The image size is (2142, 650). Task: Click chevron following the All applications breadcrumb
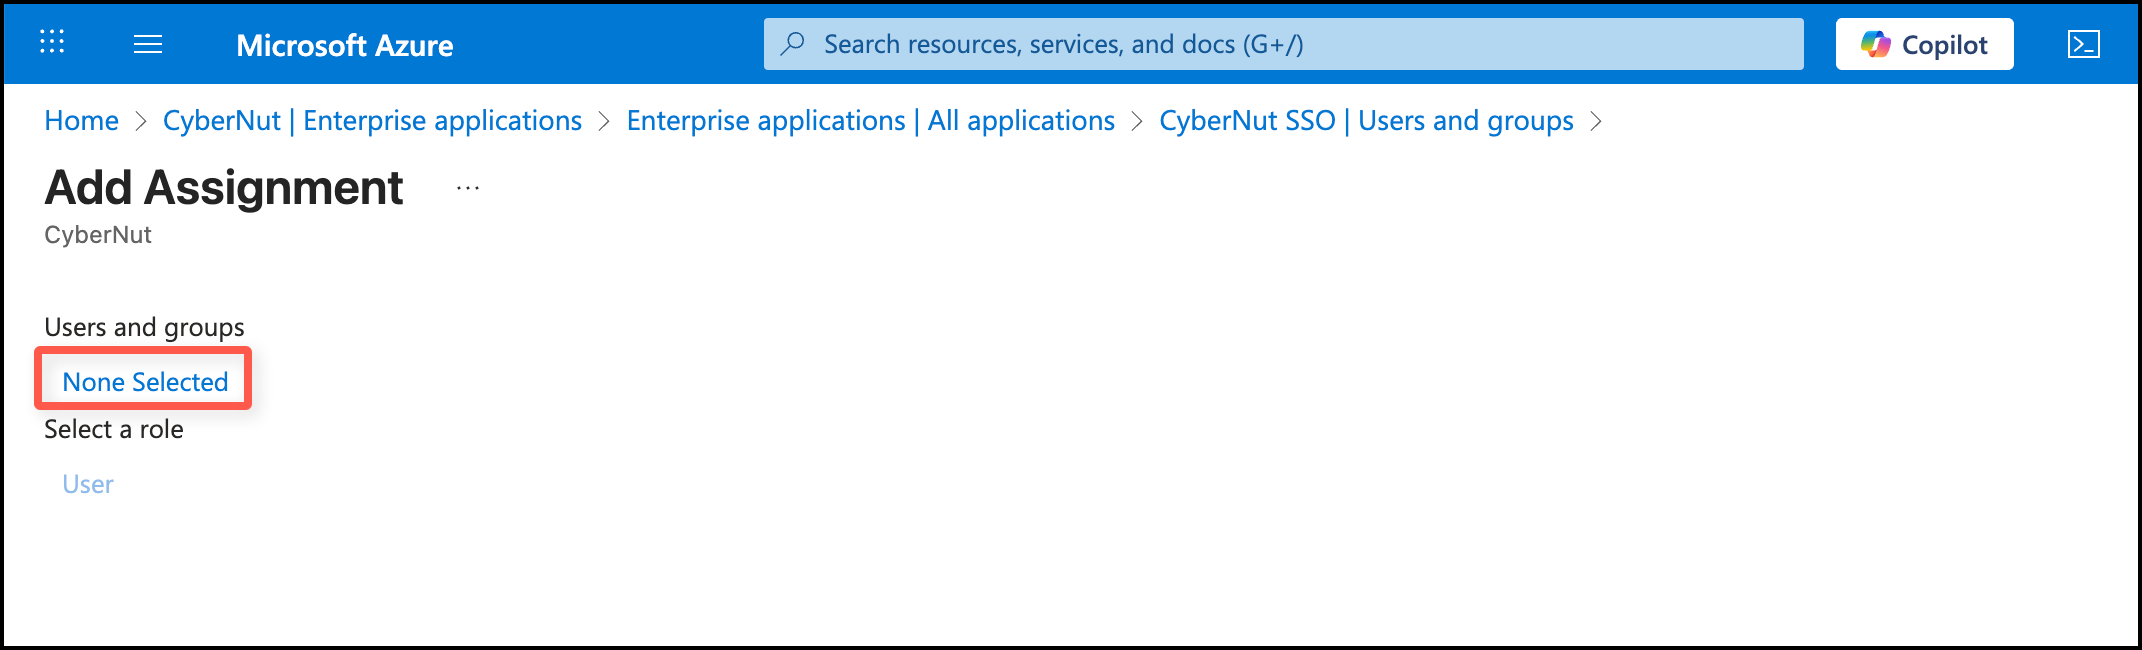point(1137,121)
